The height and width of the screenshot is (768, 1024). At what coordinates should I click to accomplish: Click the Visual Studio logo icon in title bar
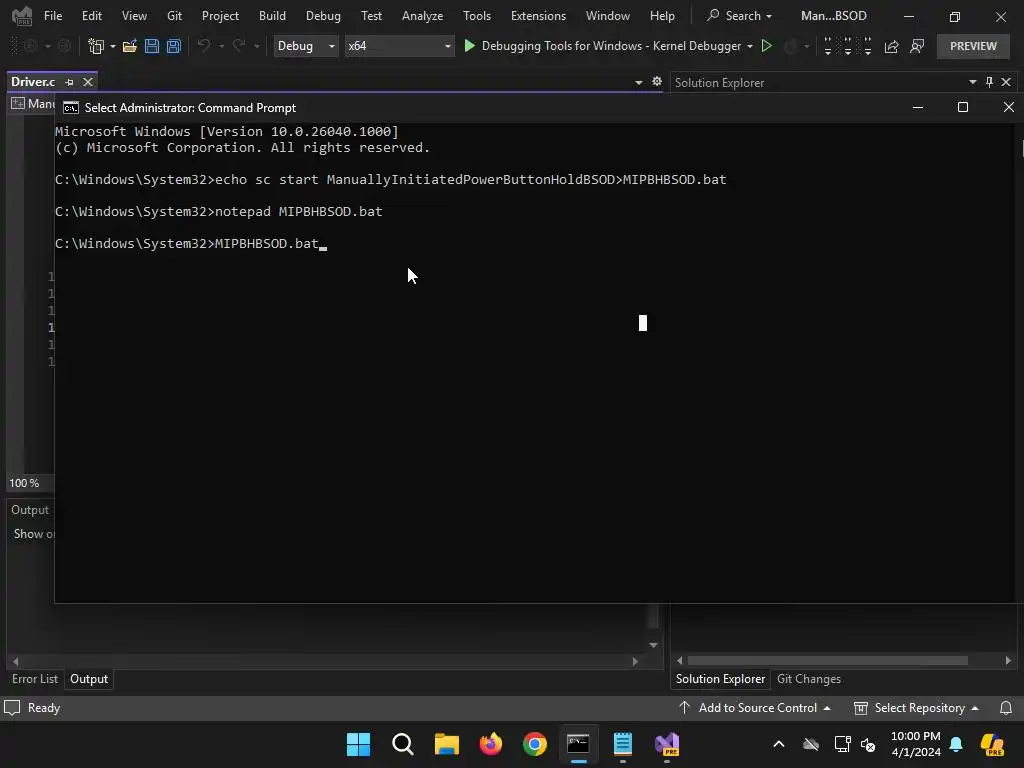click(x=22, y=16)
